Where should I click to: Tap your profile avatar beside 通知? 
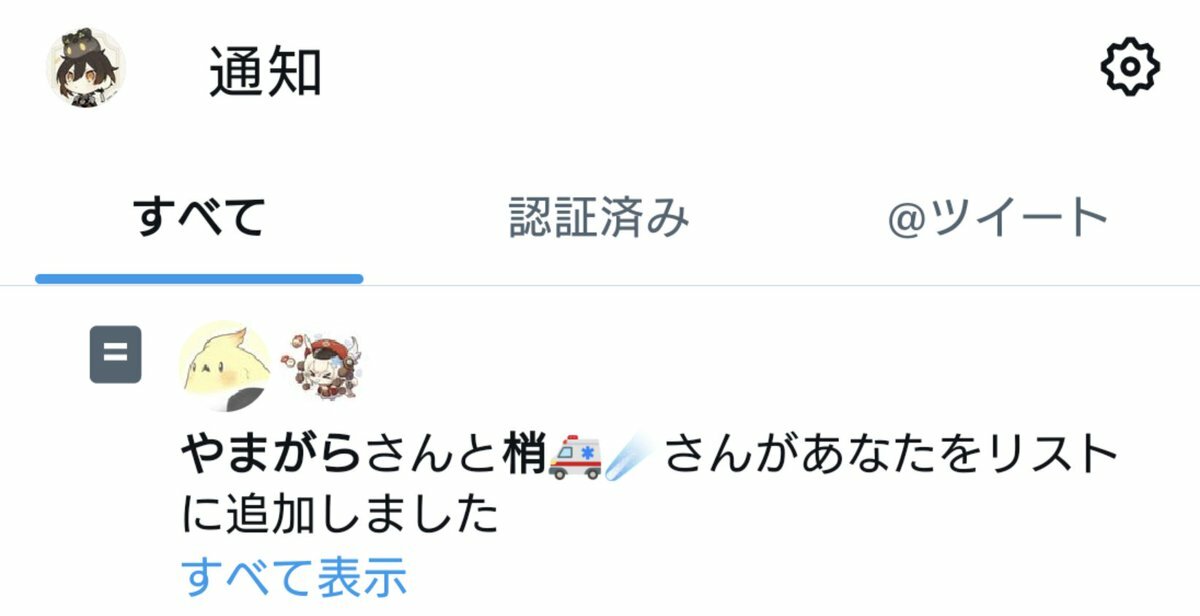click(x=87, y=68)
